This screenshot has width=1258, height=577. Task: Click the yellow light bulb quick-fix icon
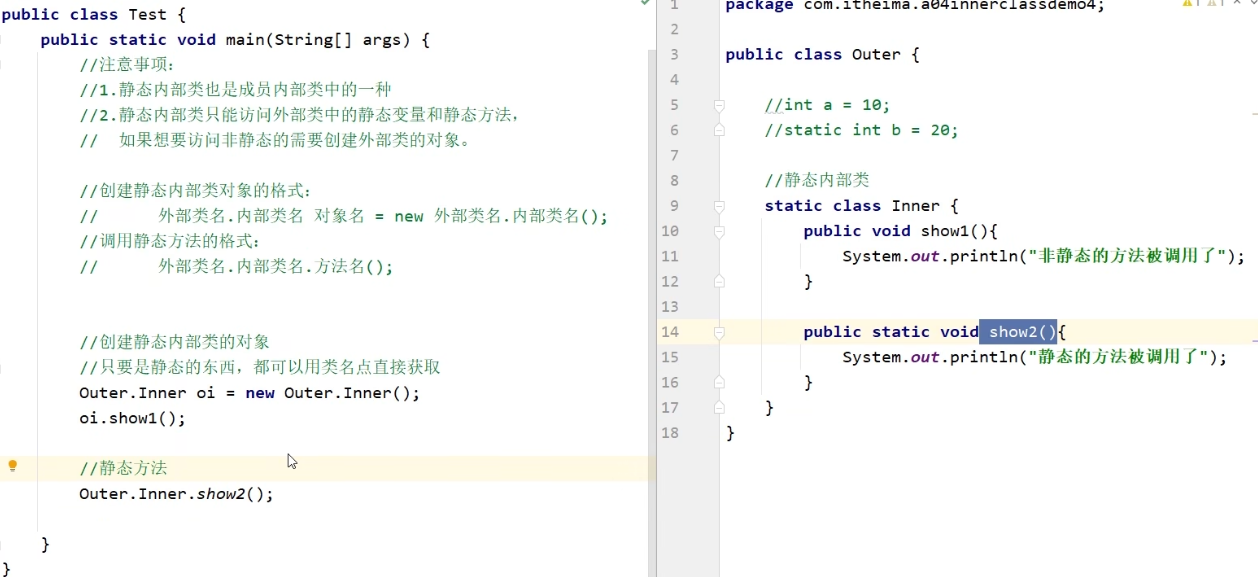click(x=13, y=466)
